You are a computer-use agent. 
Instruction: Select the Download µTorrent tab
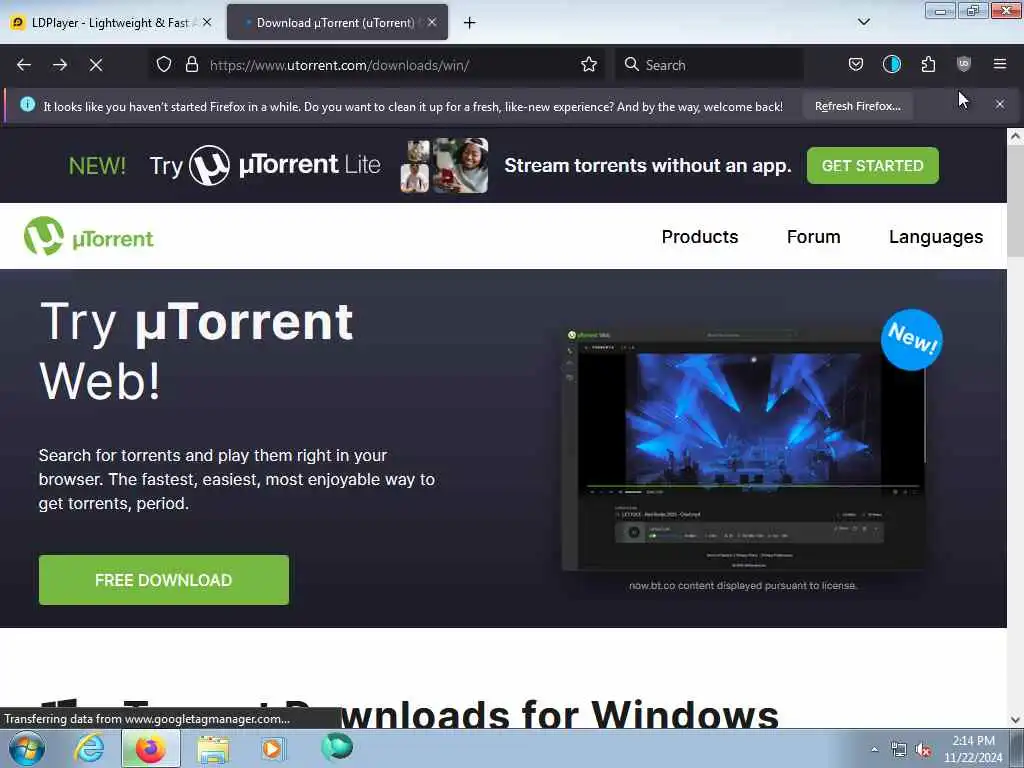(337, 23)
